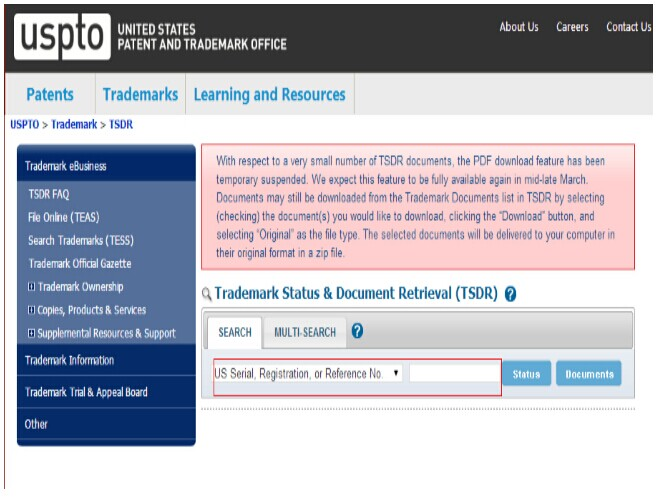Screen dimensions: 664x502
Task: Open Search Trademarks (TESS) link
Action: [x=81, y=241]
